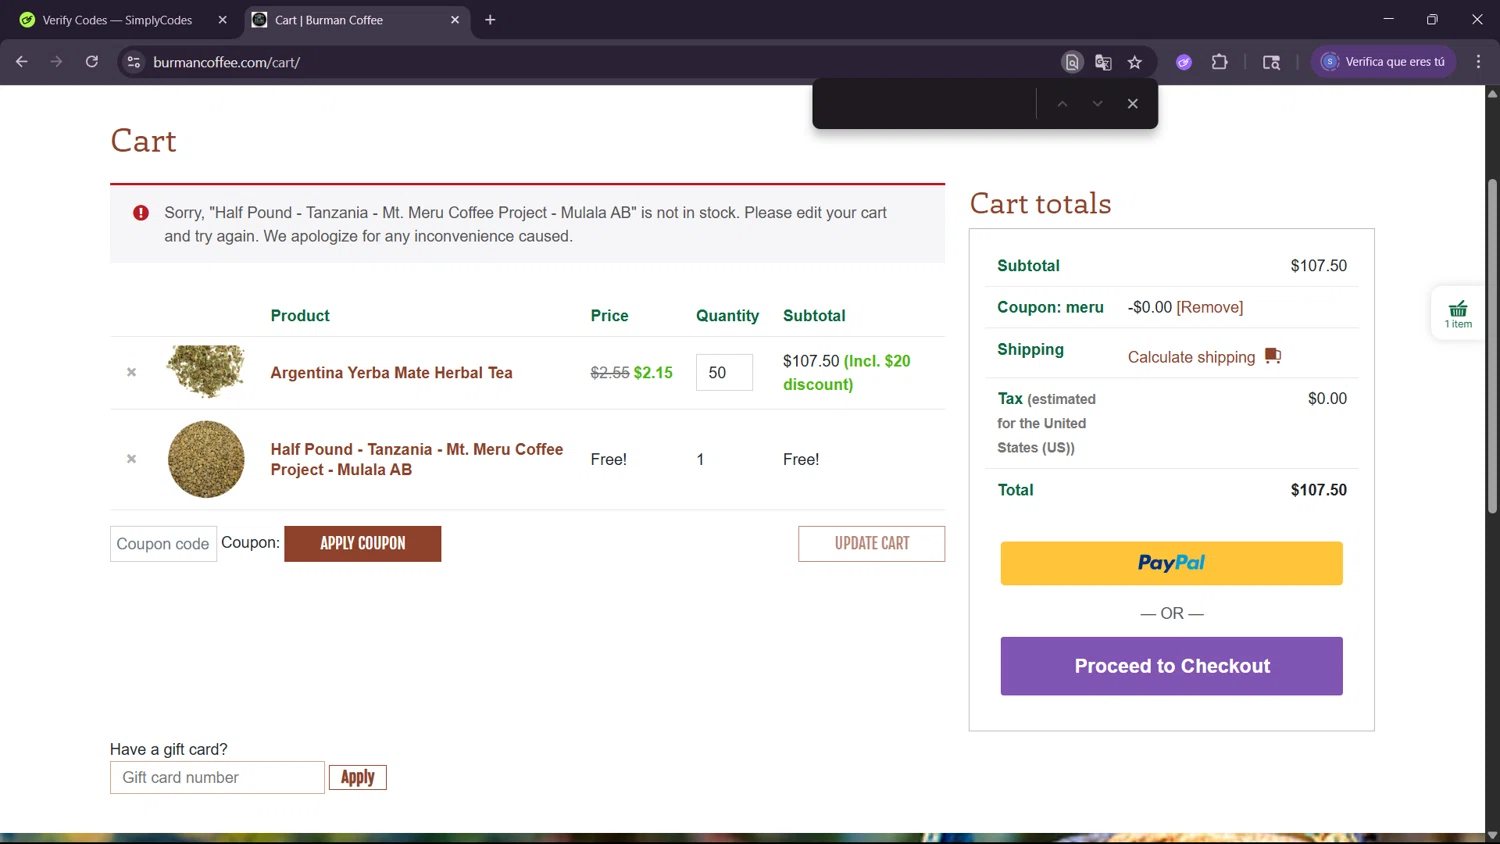This screenshot has height=844, width=1500.
Task: Click the Update Cart button
Action: [x=871, y=544]
